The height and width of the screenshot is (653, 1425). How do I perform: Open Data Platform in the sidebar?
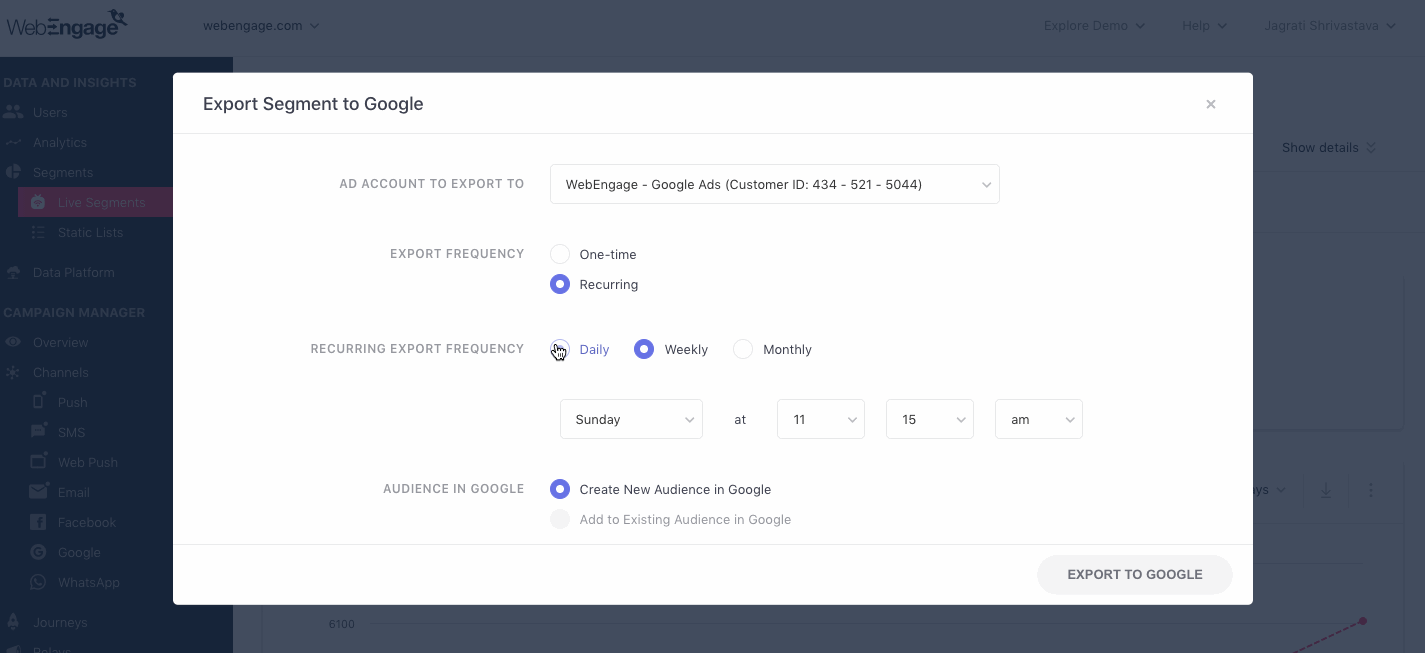click(73, 272)
